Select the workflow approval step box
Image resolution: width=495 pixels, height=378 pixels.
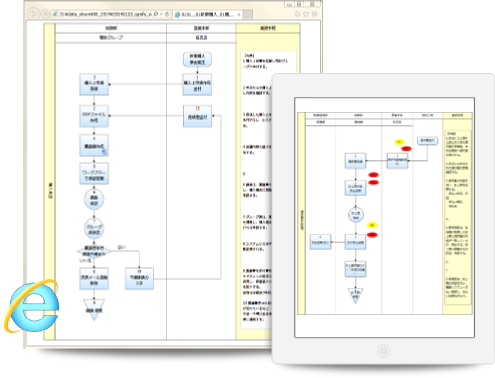tap(94, 174)
